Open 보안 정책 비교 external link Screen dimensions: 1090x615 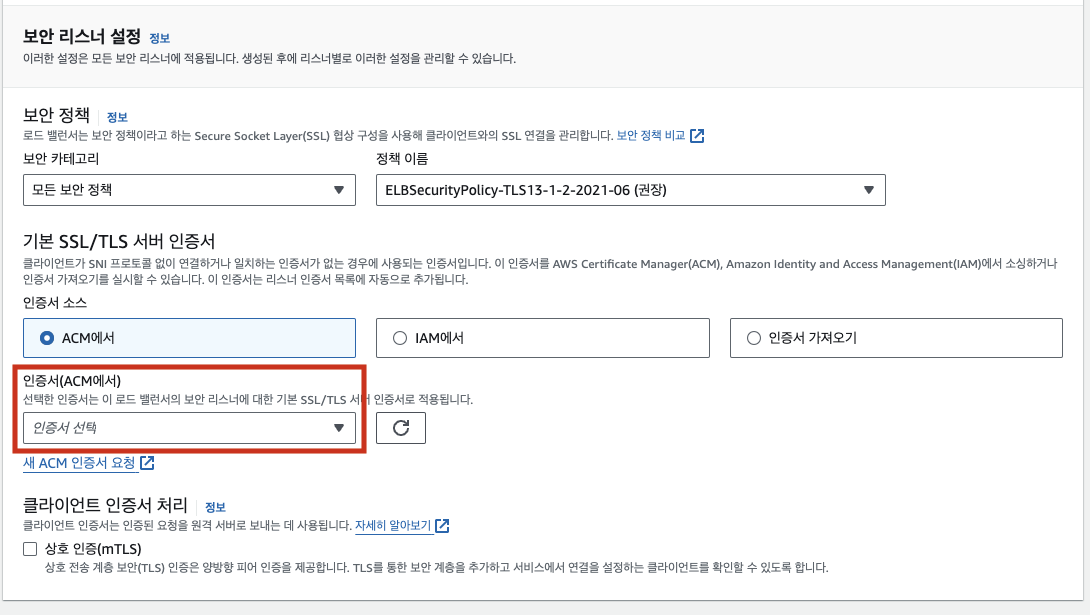coord(660,136)
